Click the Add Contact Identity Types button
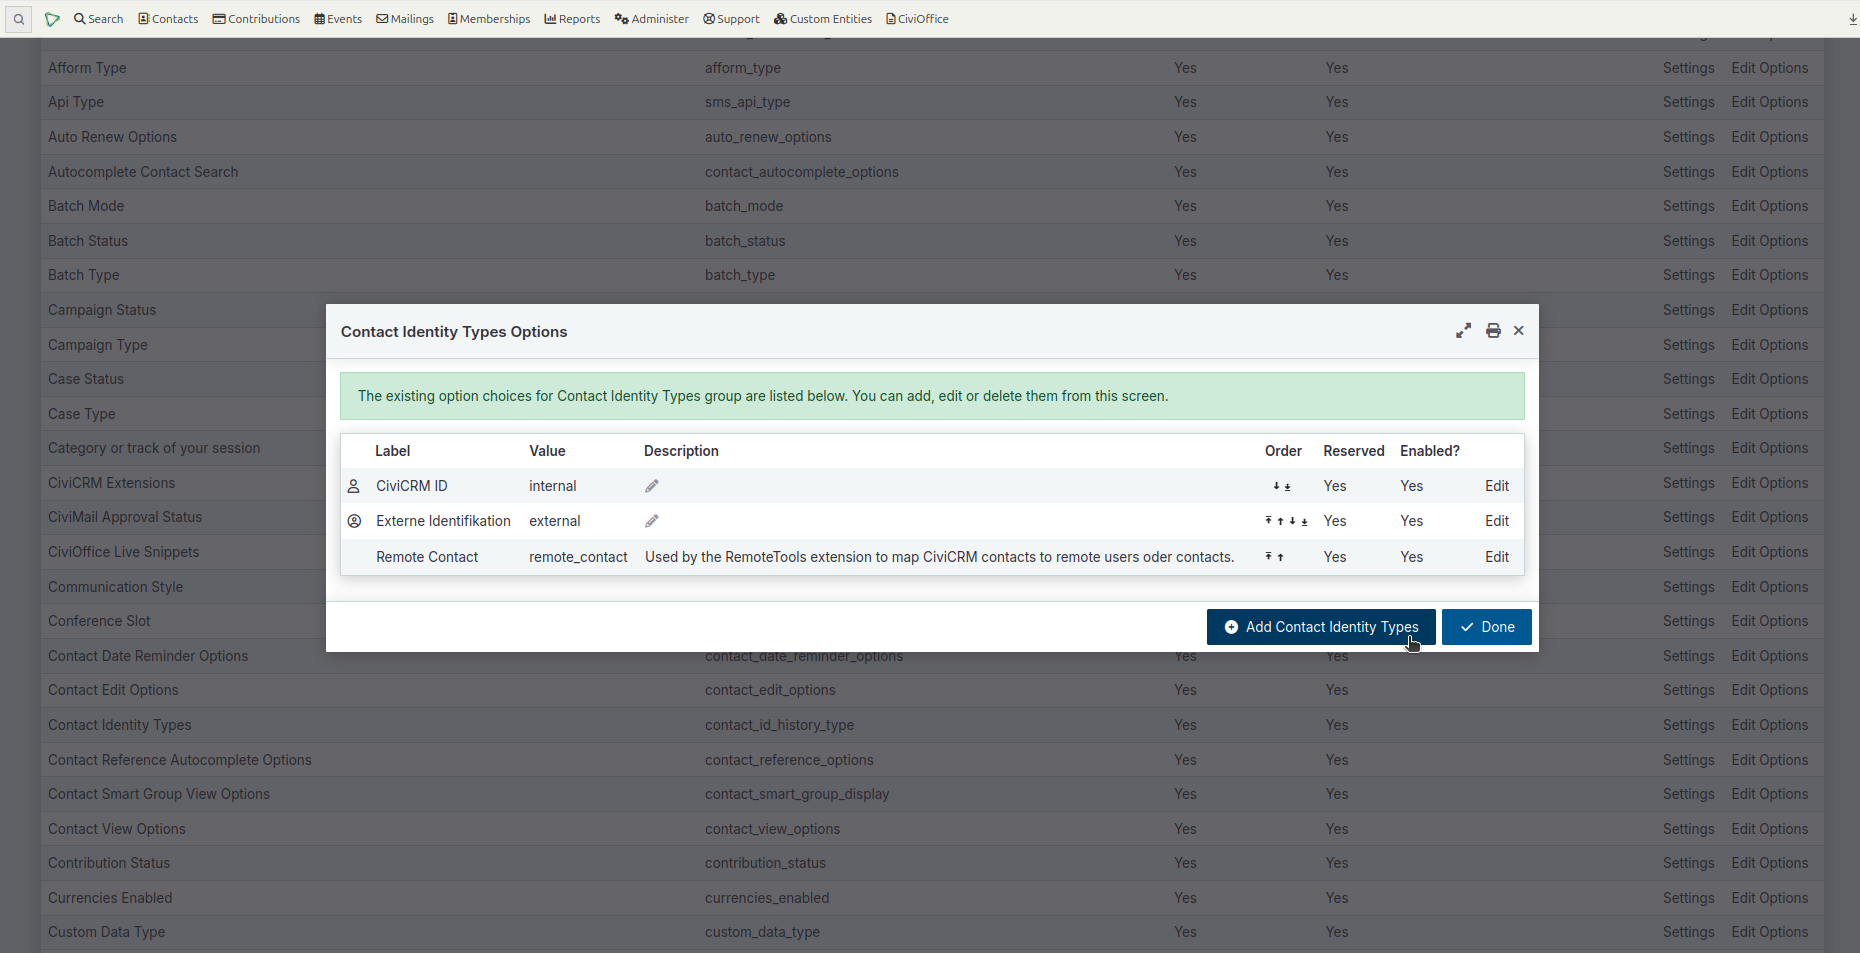 tap(1320, 627)
